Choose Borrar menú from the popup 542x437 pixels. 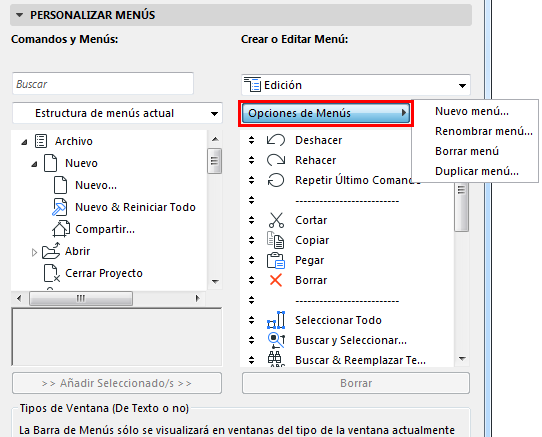pyautogui.click(x=467, y=151)
